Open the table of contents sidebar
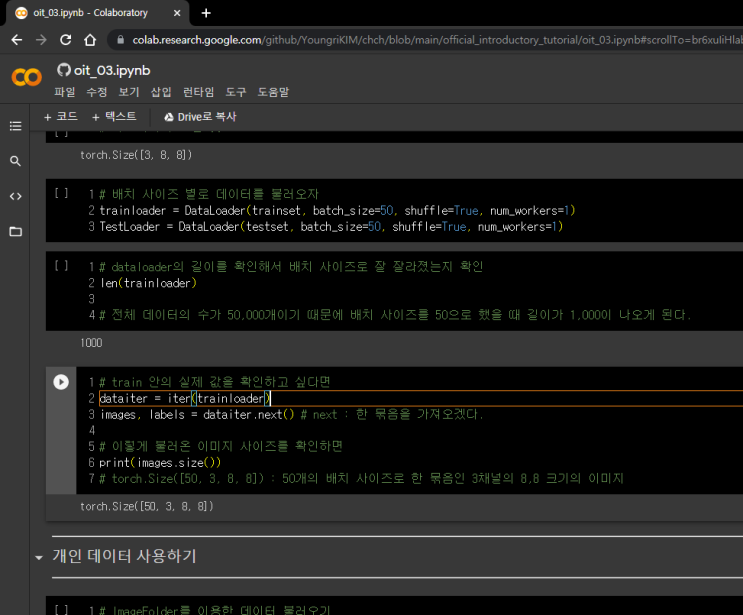Viewport: 743px width, 615px height. 15,126
